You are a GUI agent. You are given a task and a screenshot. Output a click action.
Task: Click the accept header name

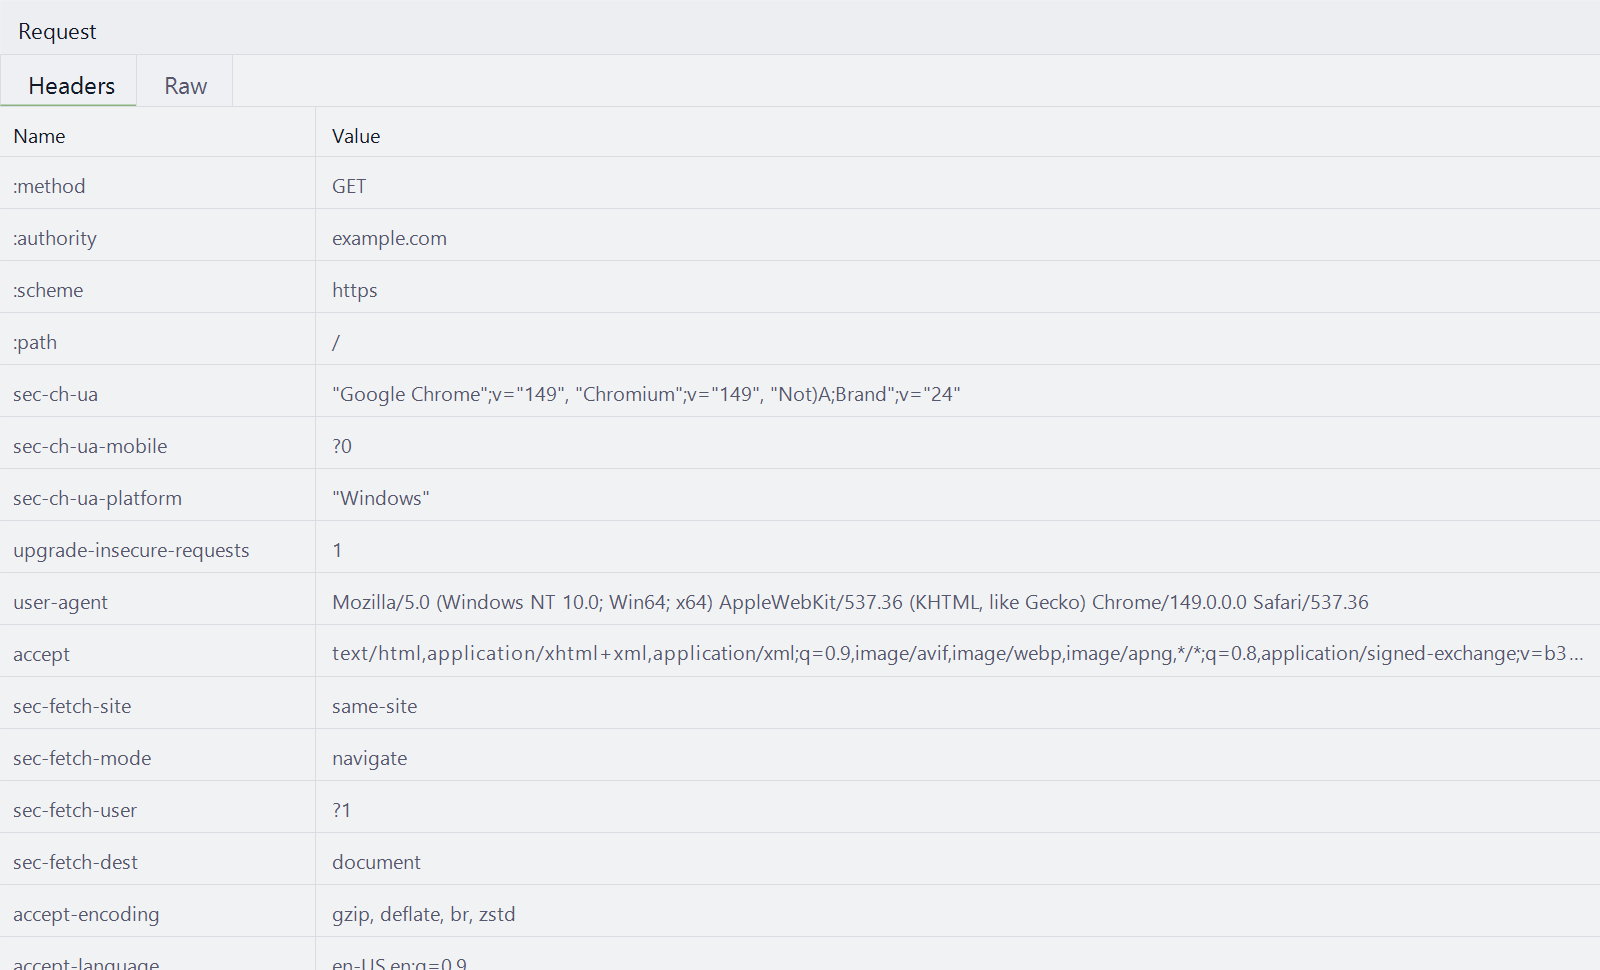41,654
